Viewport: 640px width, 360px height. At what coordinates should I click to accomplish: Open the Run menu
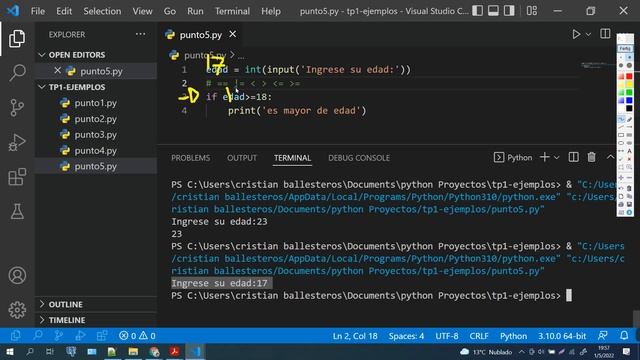coord(195,11)
